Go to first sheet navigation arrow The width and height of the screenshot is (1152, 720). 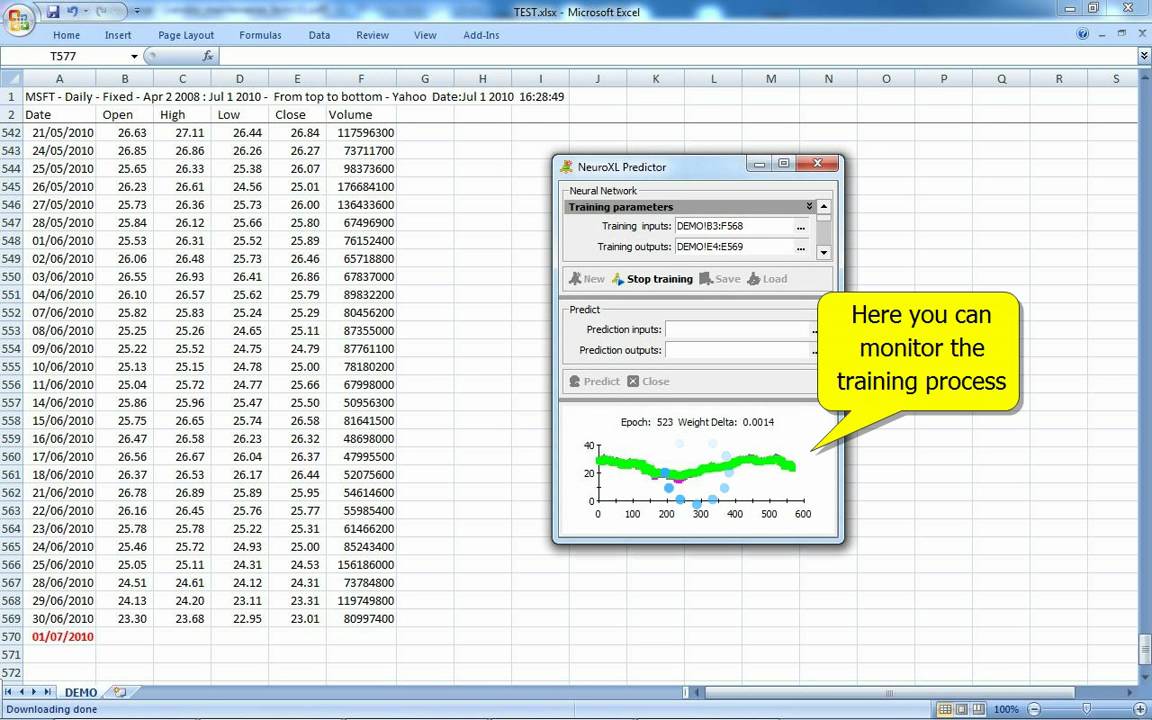(x=9, y=692)
